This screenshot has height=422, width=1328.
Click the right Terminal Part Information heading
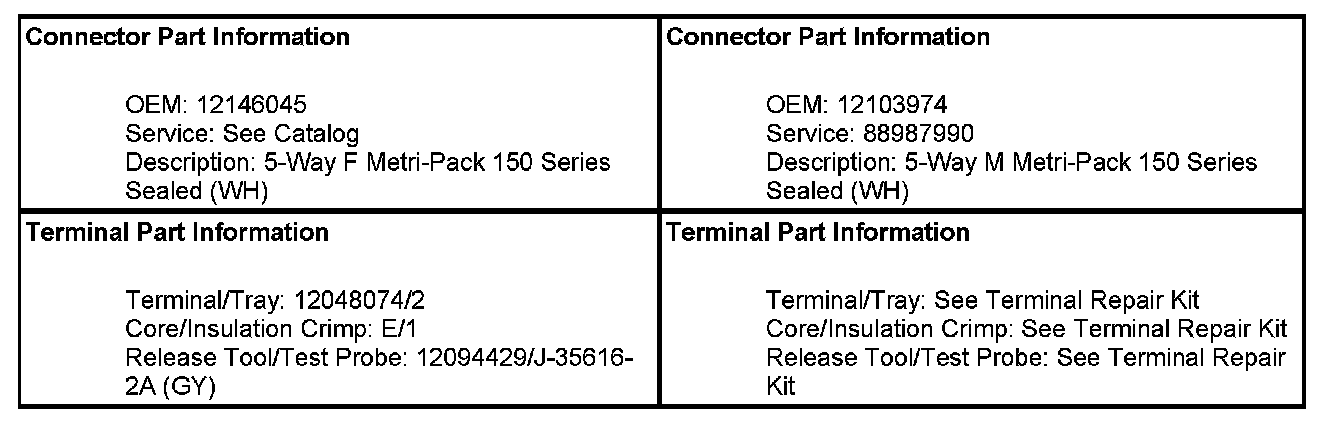[x=817, y=233]
